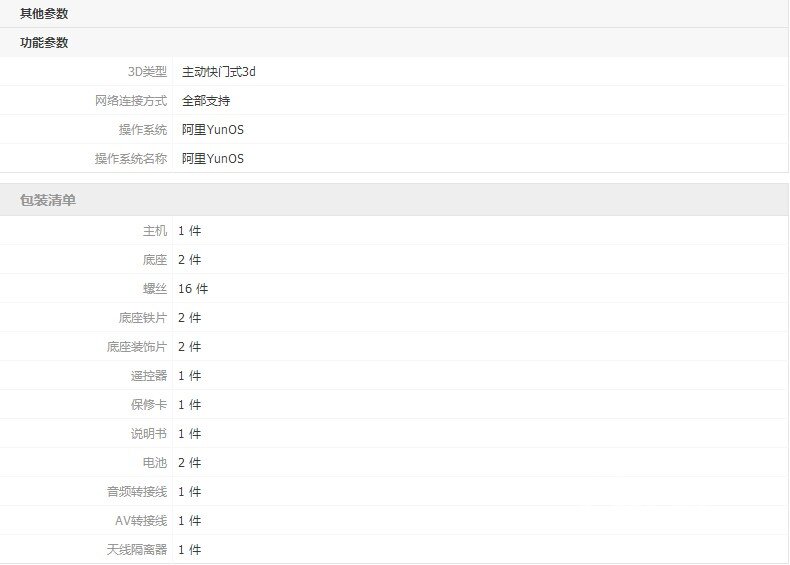Click the 底座装饰片 label
Image resolution: width=790 pixels, height=565 pixels.
[x=137, y=347]
